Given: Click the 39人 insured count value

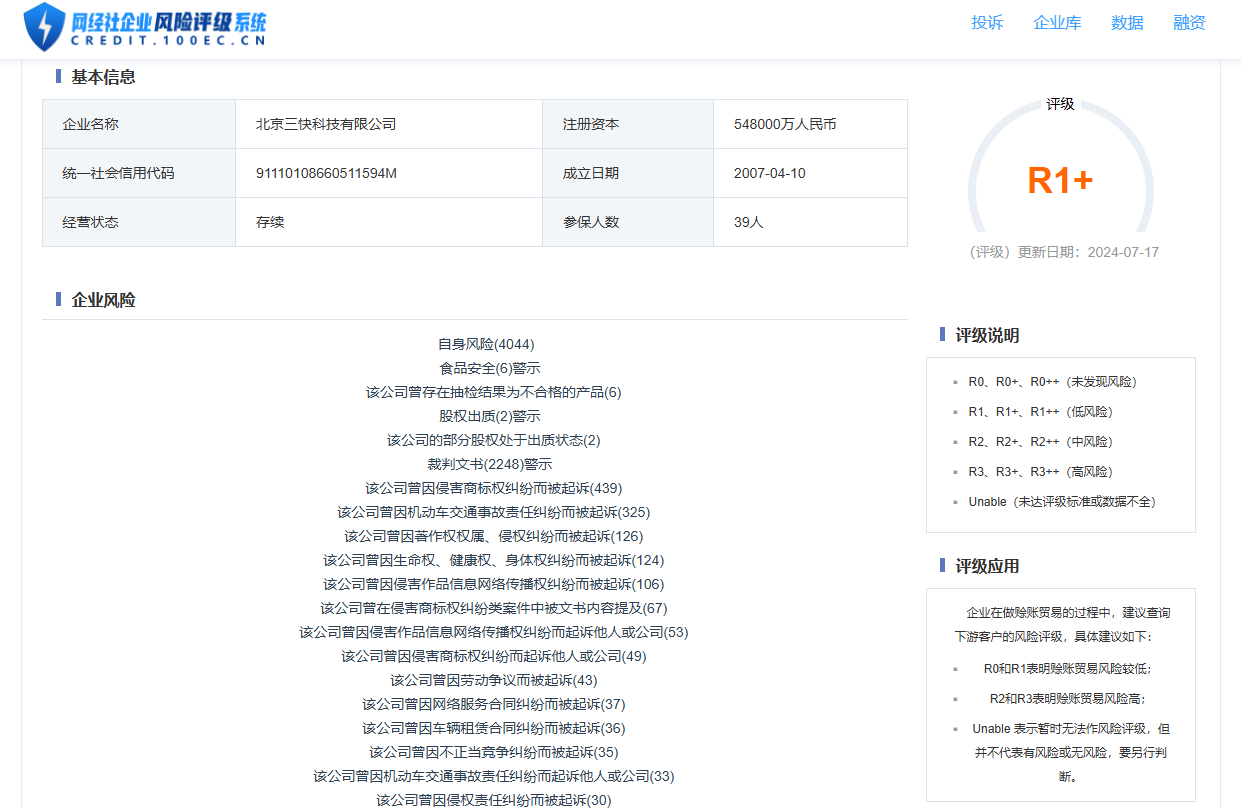Looking at the screenshot, I should pos(748,222).
